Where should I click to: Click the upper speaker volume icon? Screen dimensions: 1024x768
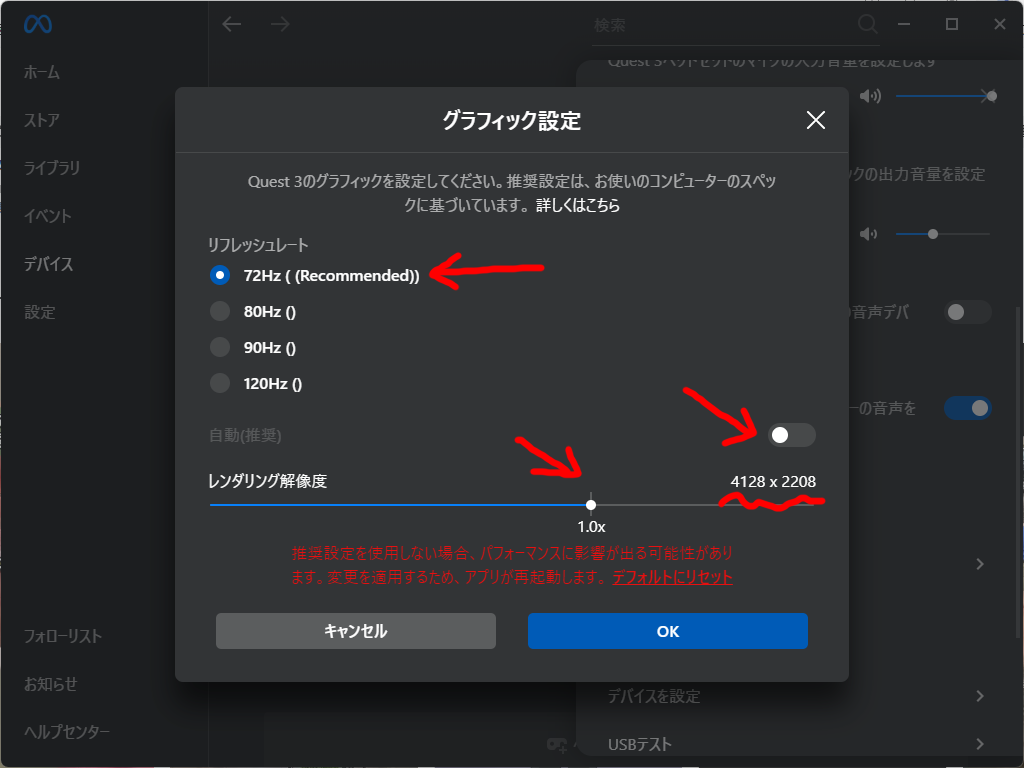coord(870,96)
